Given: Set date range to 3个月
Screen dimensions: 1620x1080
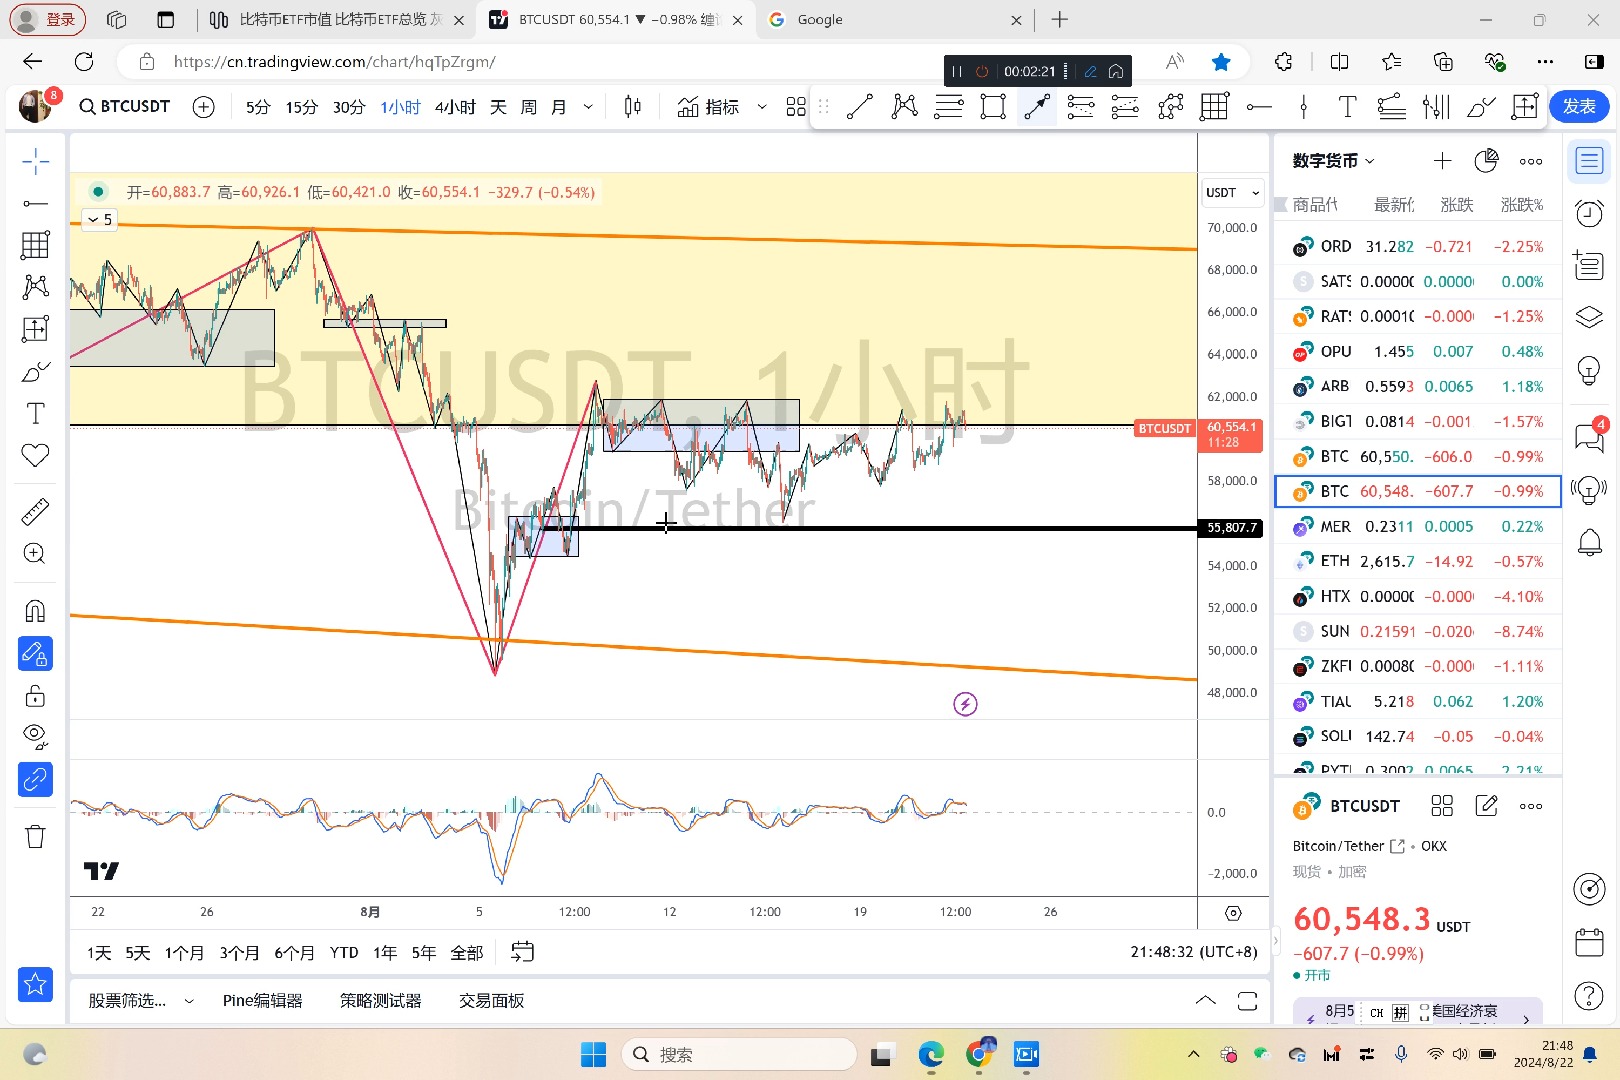Looking at the screenshot, I should (x=239, y=952).
